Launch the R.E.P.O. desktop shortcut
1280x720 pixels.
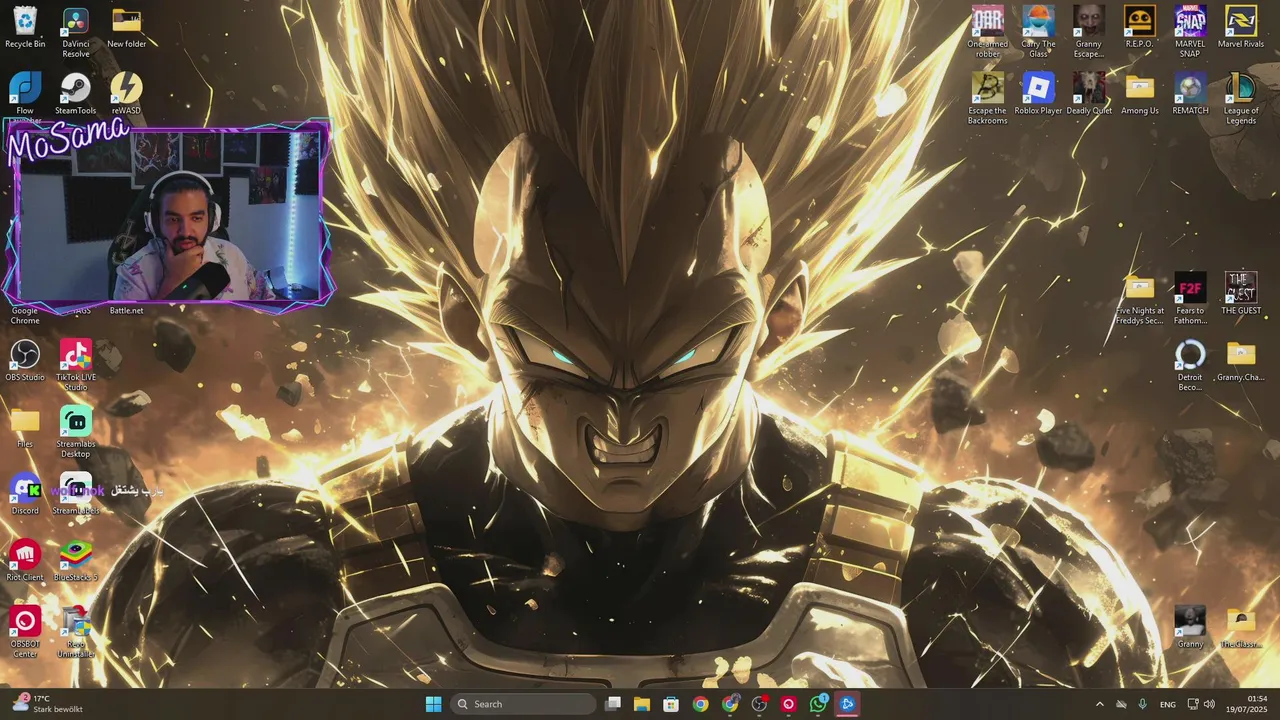(x=1139, y=27)
